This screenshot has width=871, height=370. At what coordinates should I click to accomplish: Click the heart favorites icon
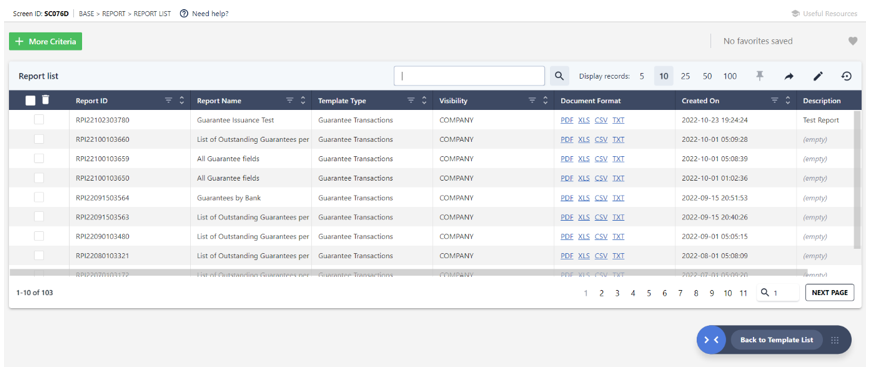coord(853,41)
